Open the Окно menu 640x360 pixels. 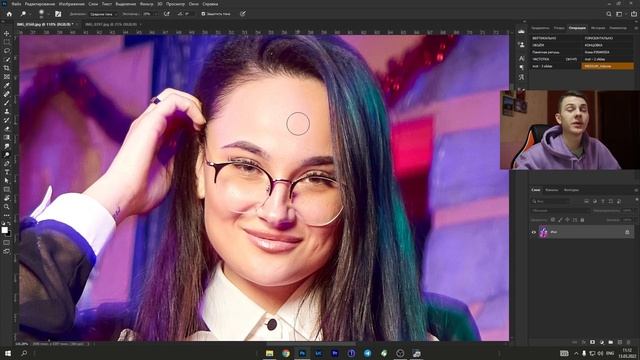(x=193, y=4)
